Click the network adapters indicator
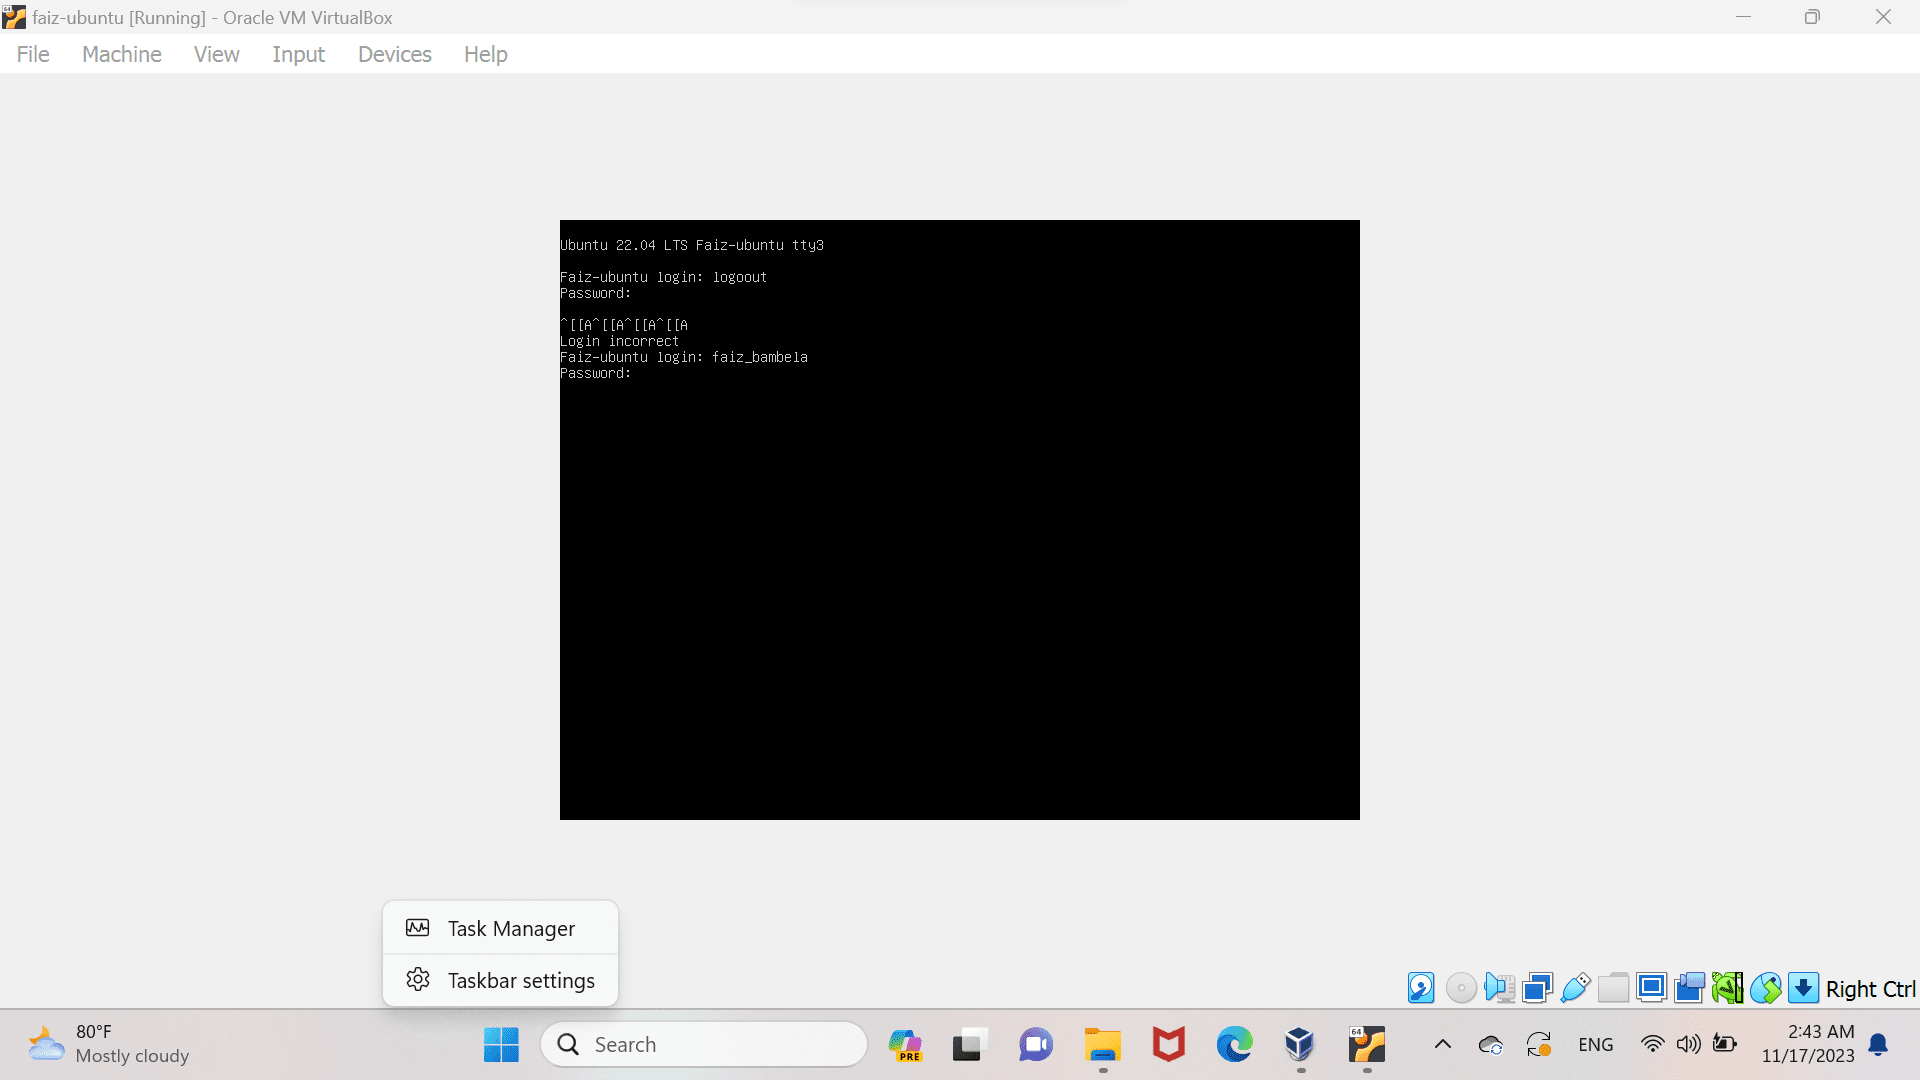The image size is (1920, 1080). pyautogui.click(x=1537, y=988)
